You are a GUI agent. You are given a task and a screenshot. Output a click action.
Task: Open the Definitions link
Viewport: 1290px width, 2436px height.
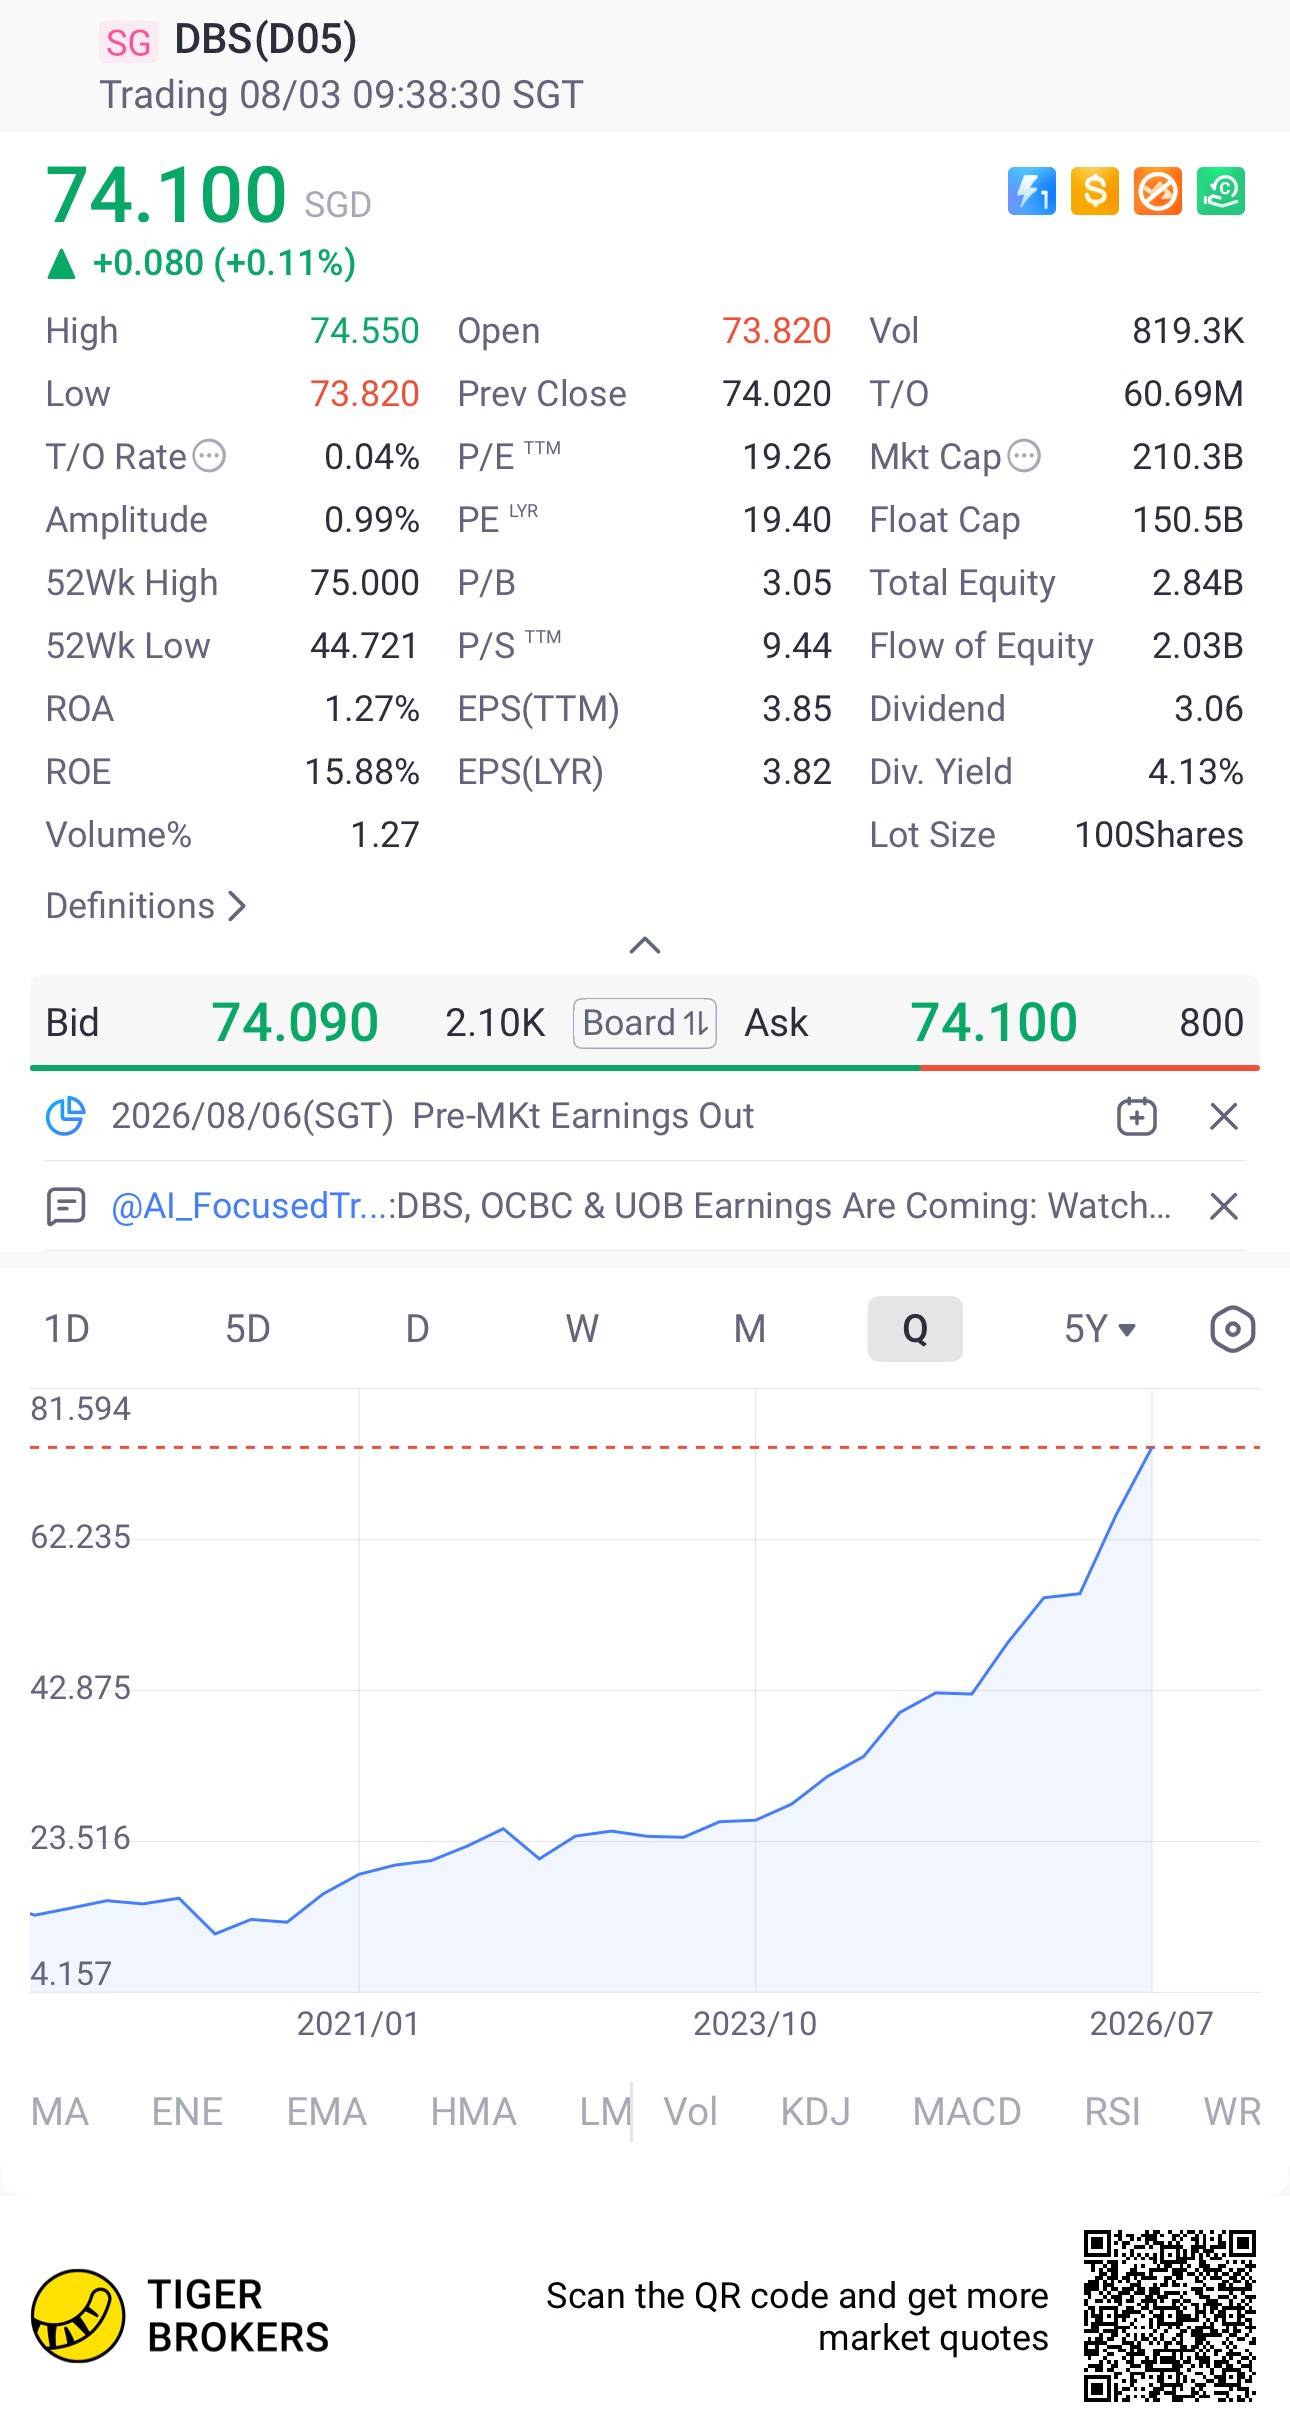pos(146,906)
